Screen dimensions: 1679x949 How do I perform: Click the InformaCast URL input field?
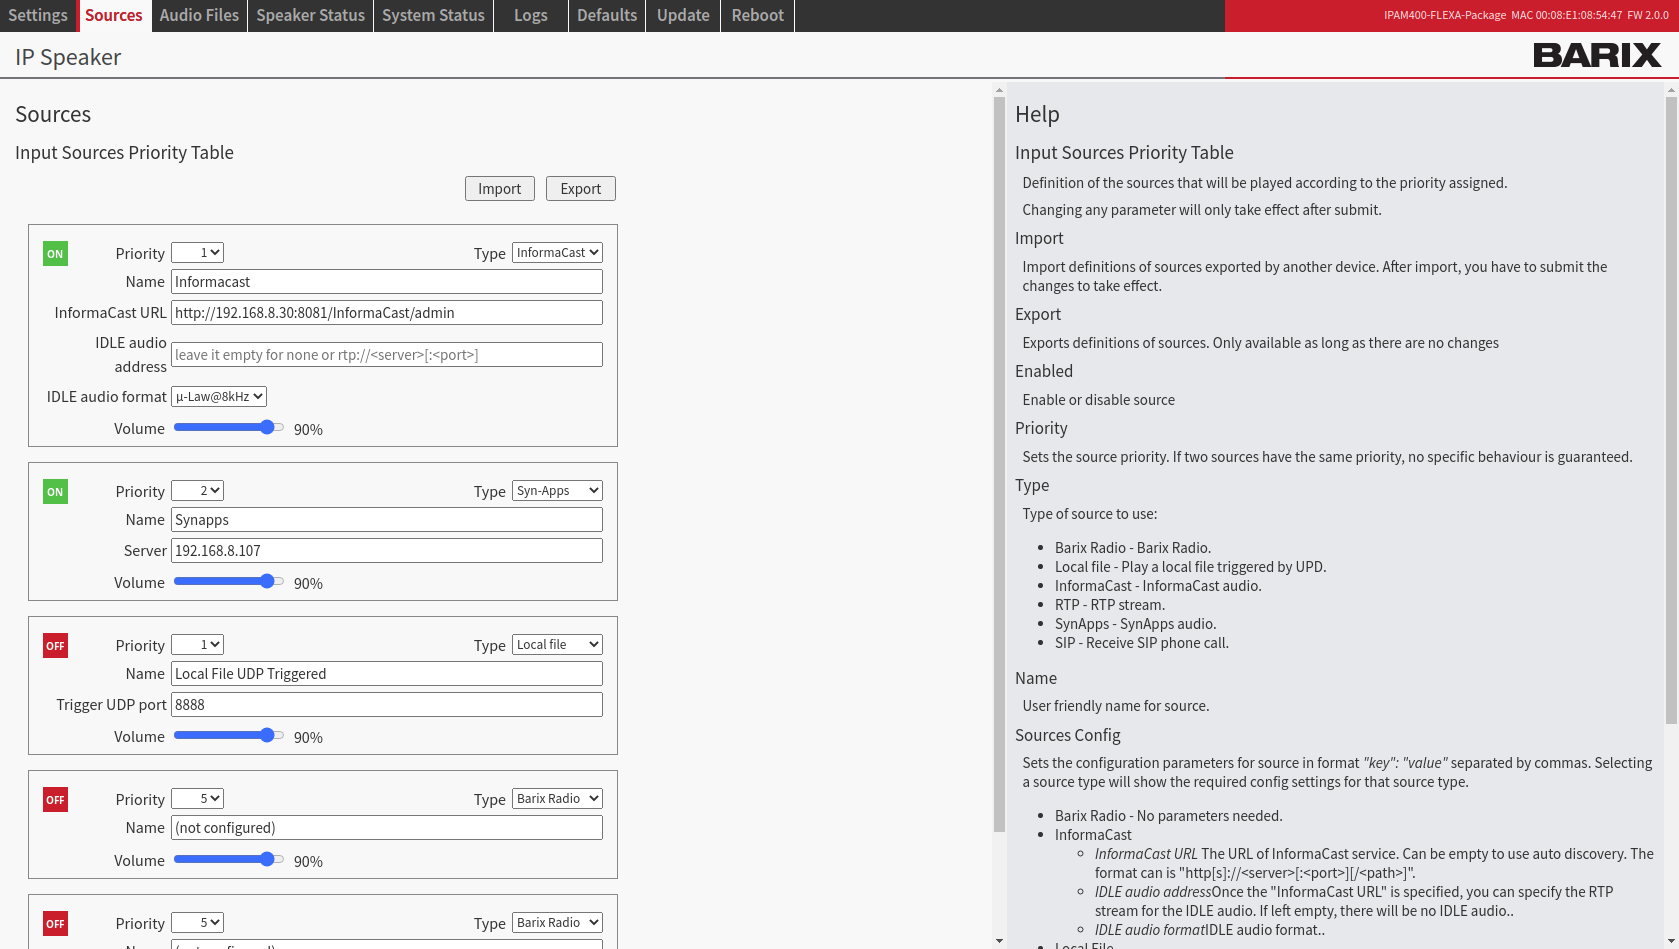(386, 313)
